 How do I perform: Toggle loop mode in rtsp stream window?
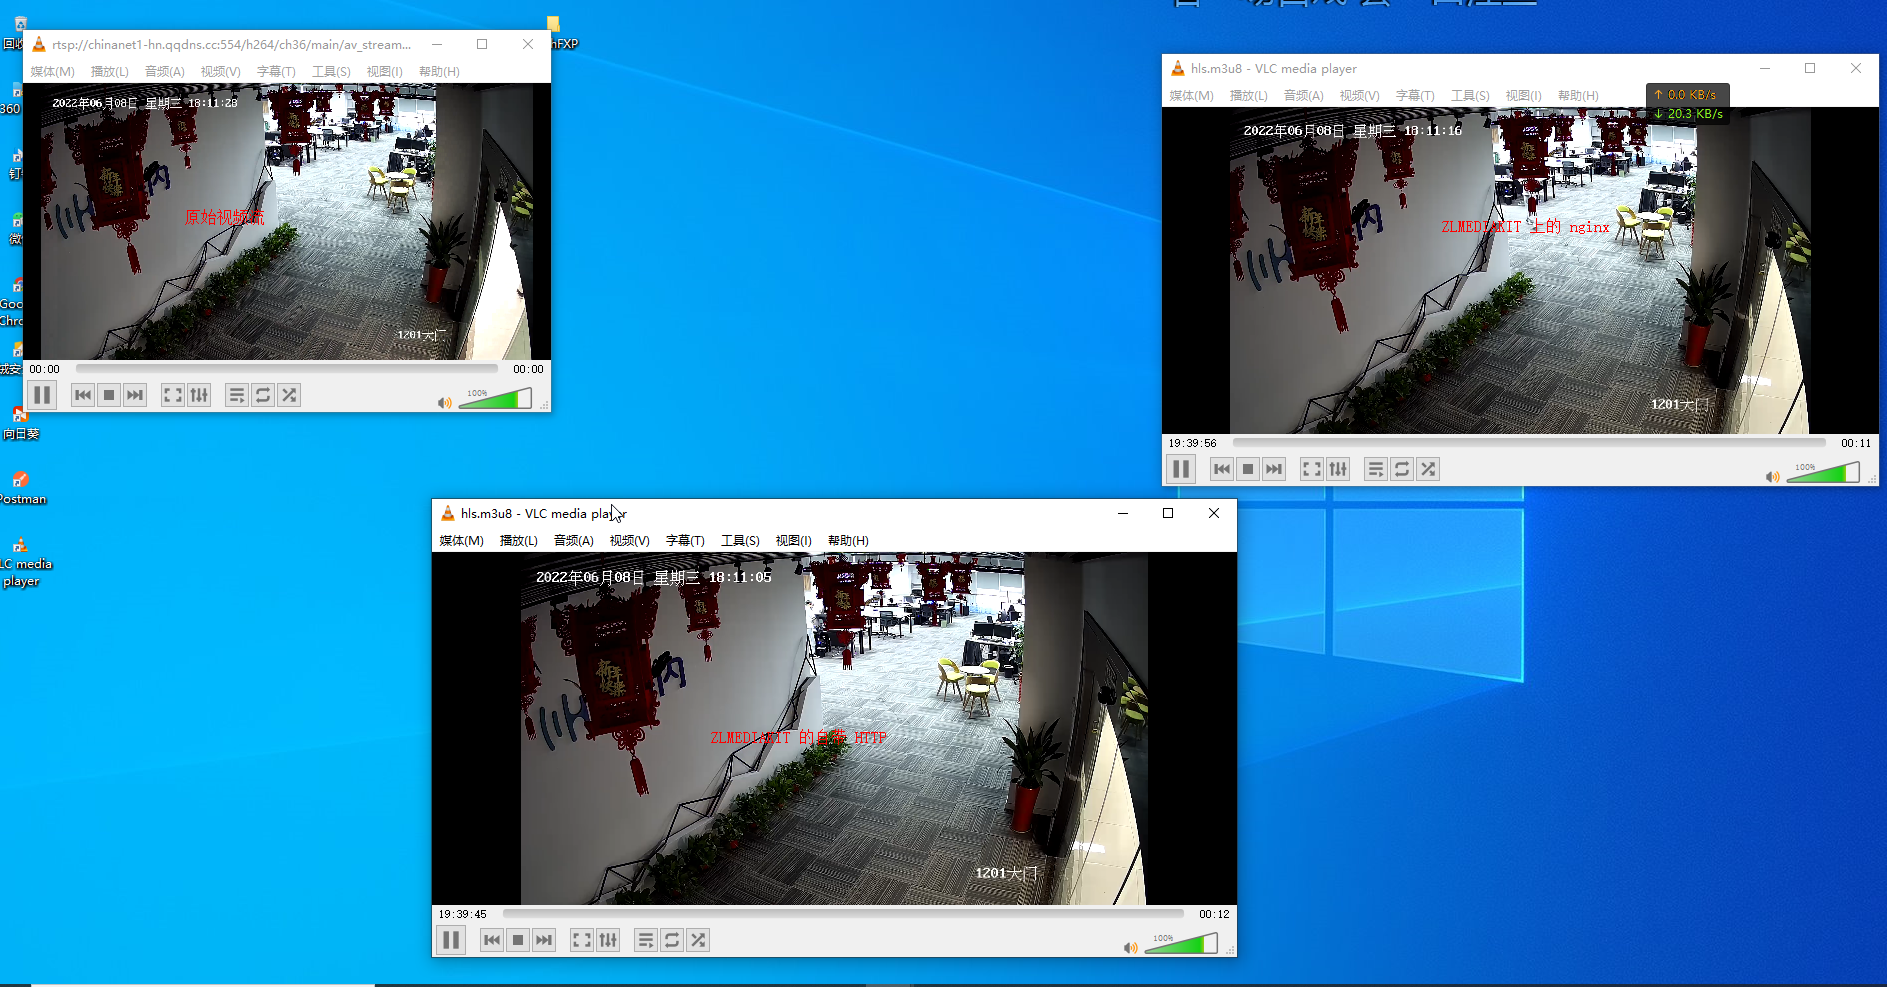263,395
